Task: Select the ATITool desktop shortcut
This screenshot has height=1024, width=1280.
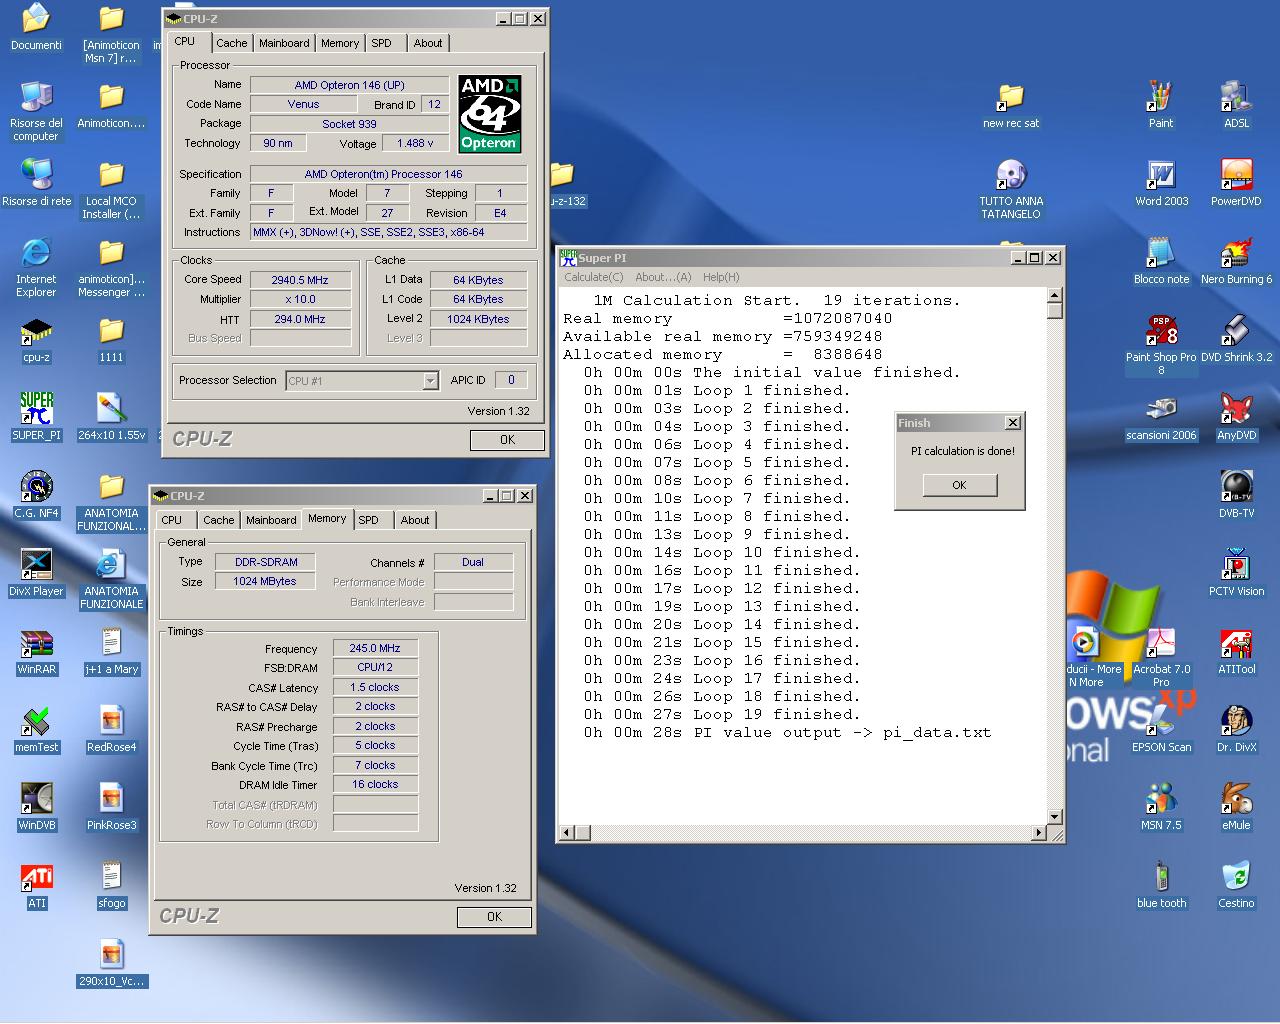Action: [x=1236, y=651]
